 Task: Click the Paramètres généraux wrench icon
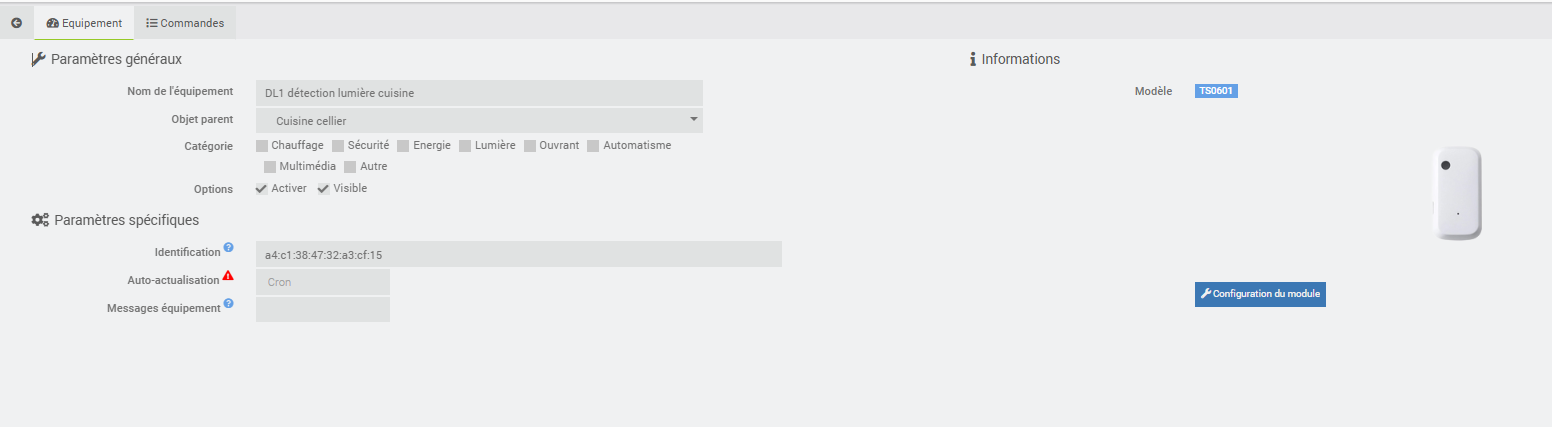point(39,59)
